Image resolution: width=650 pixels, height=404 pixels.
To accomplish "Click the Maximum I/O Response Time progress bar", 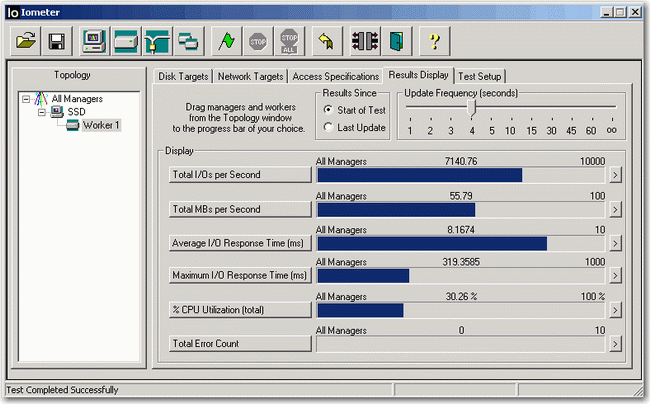I will (x=461, y=276).
